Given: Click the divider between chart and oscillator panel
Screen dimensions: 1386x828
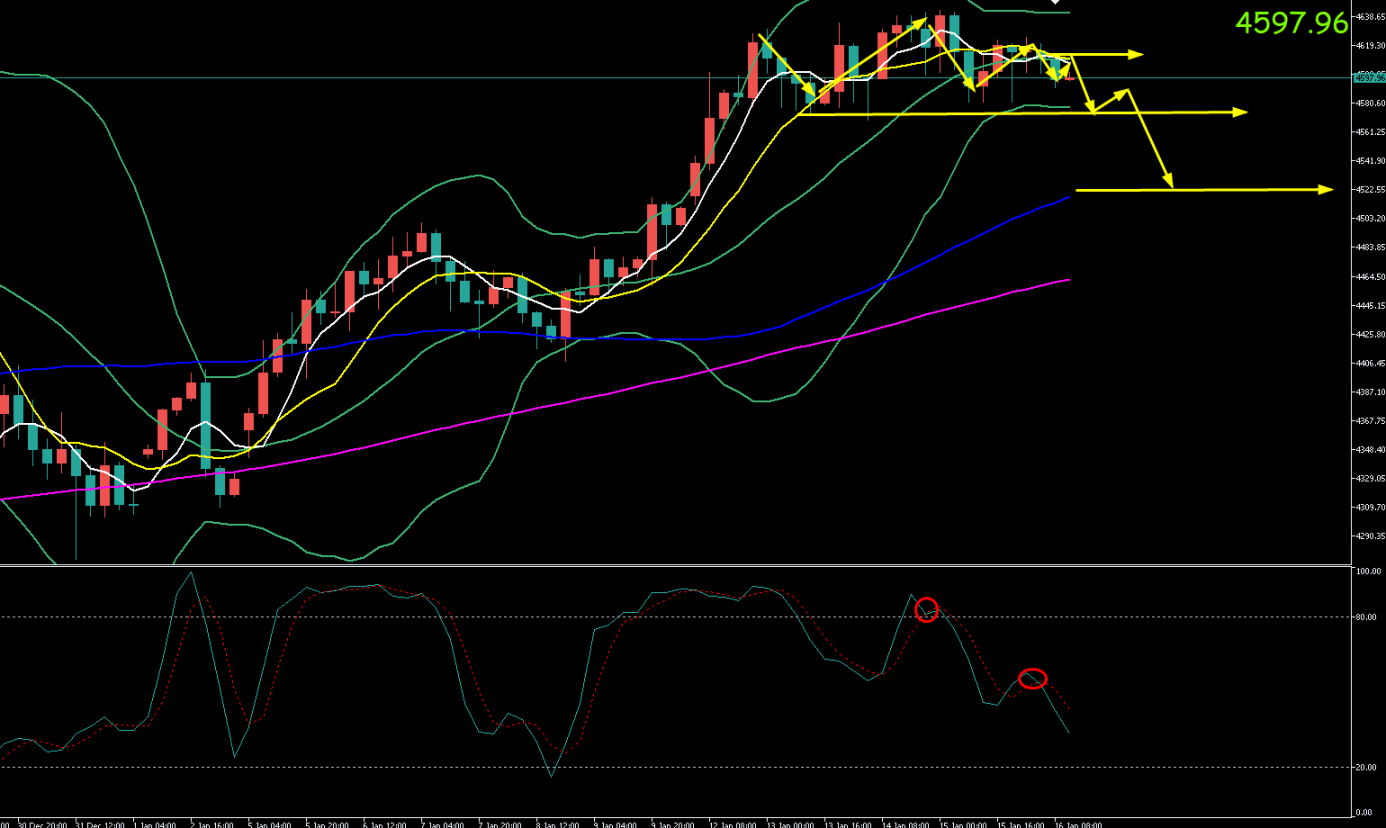Looking at the screenshot, I should click(680, 564).
